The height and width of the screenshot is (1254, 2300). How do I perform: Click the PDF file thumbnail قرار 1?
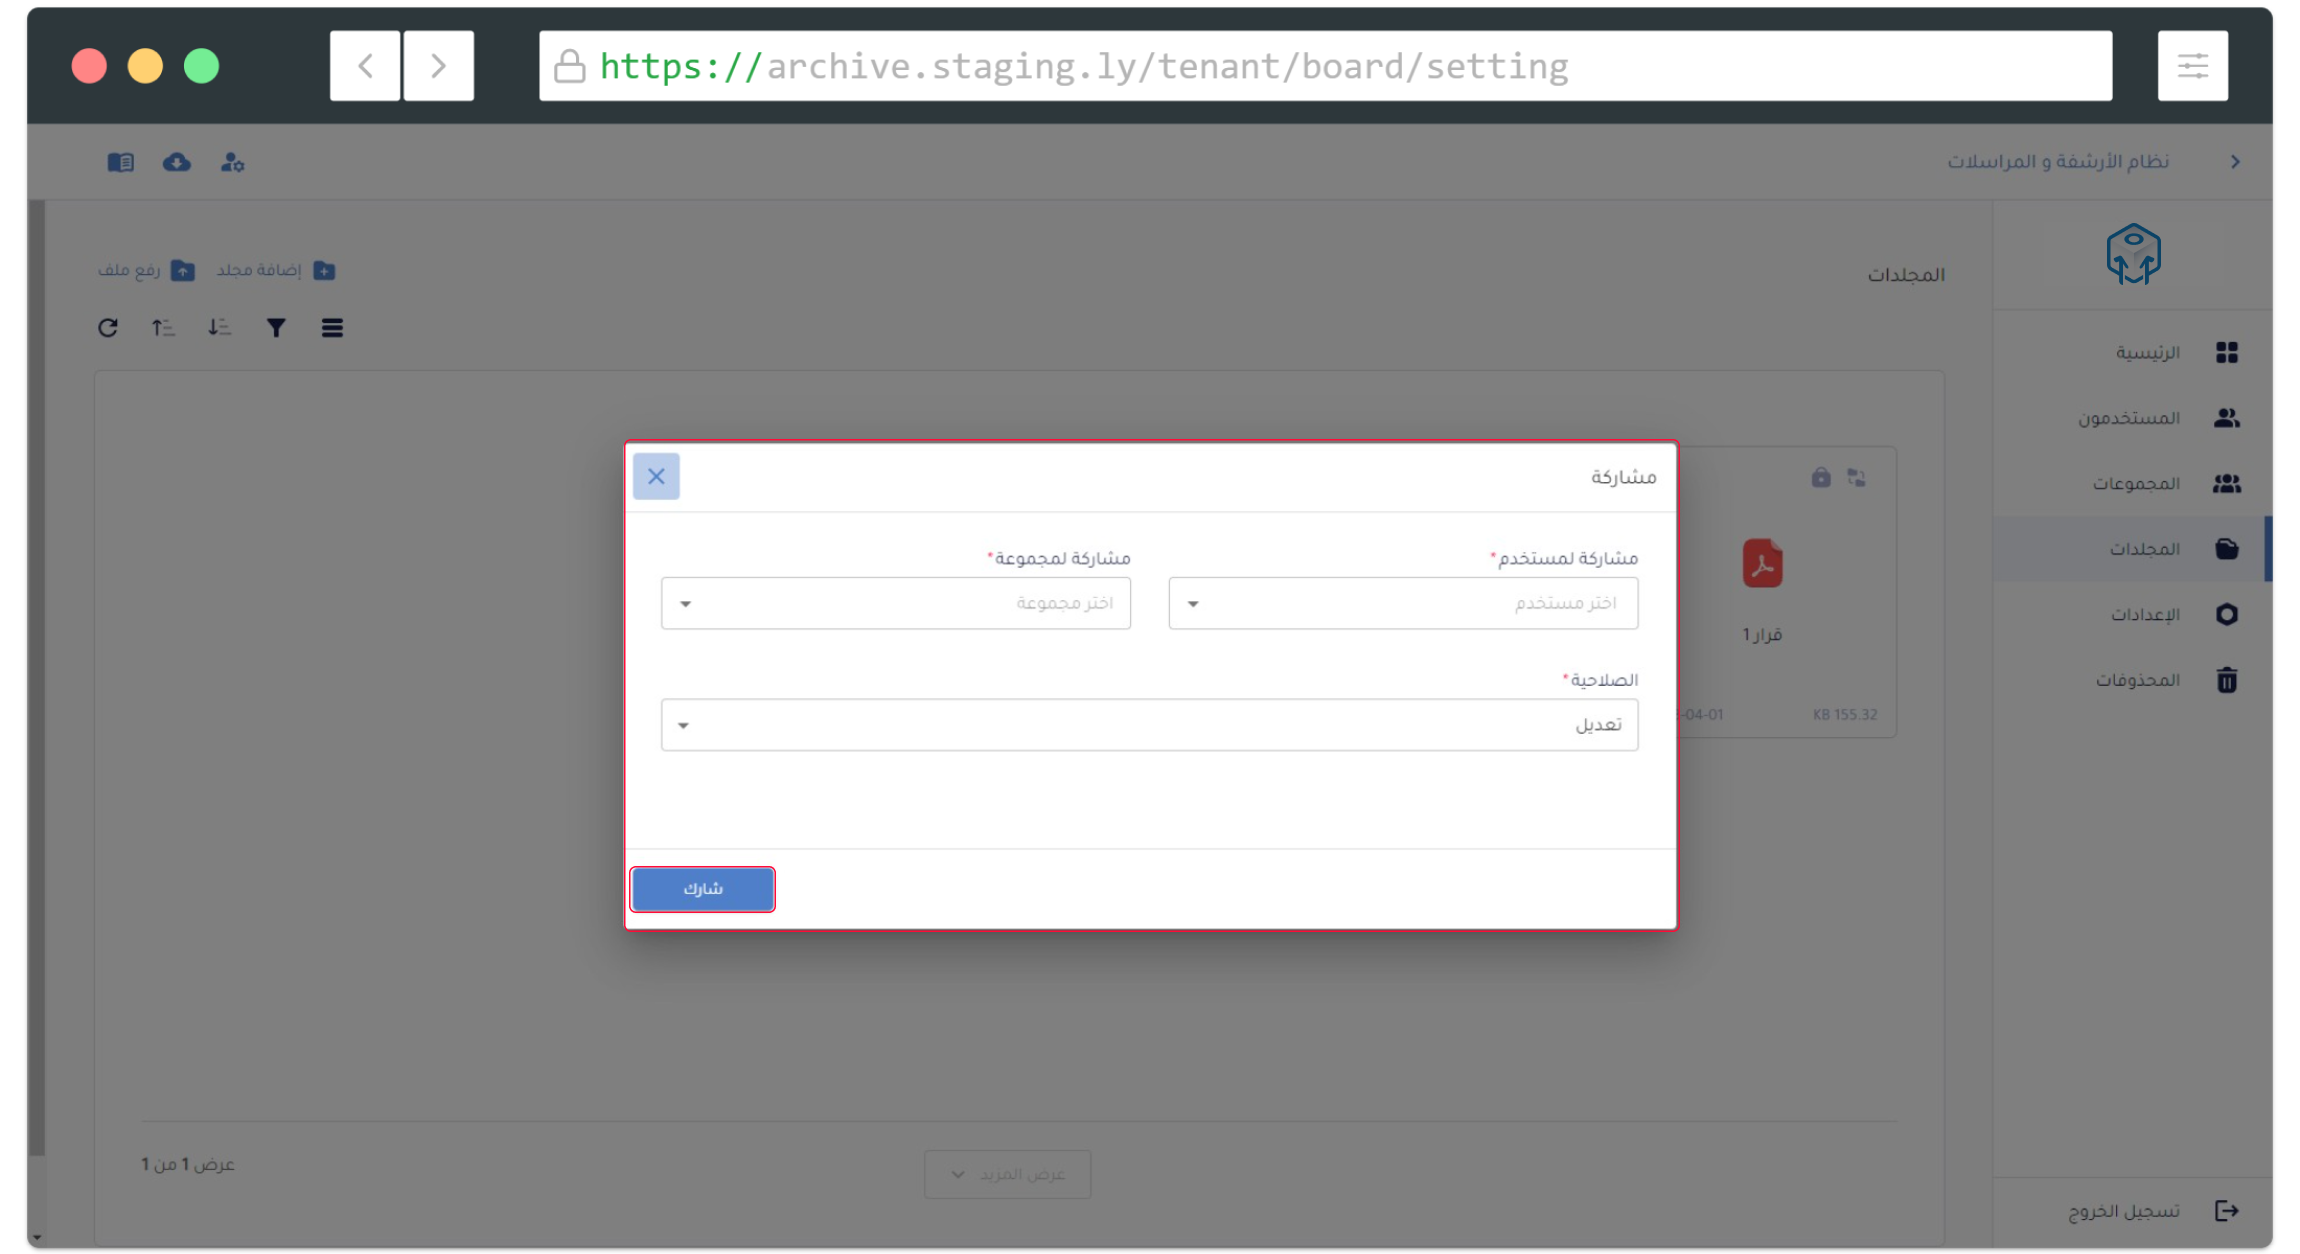click(1762, 564)
